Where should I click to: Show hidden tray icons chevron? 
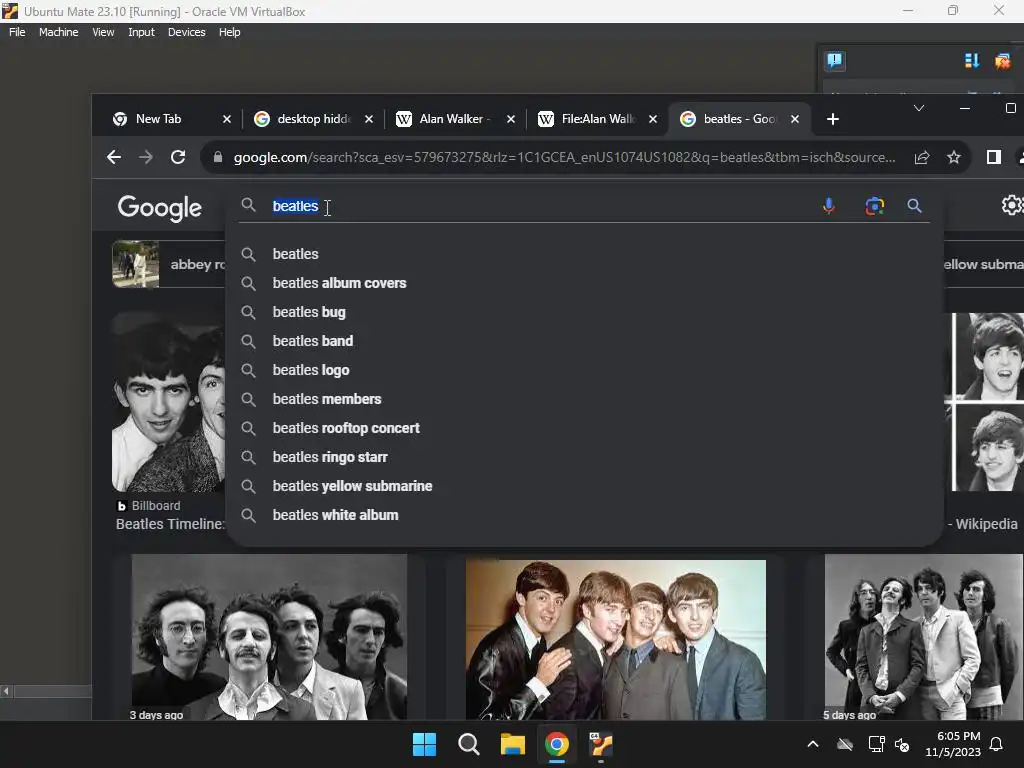click(x=813, y=744)
